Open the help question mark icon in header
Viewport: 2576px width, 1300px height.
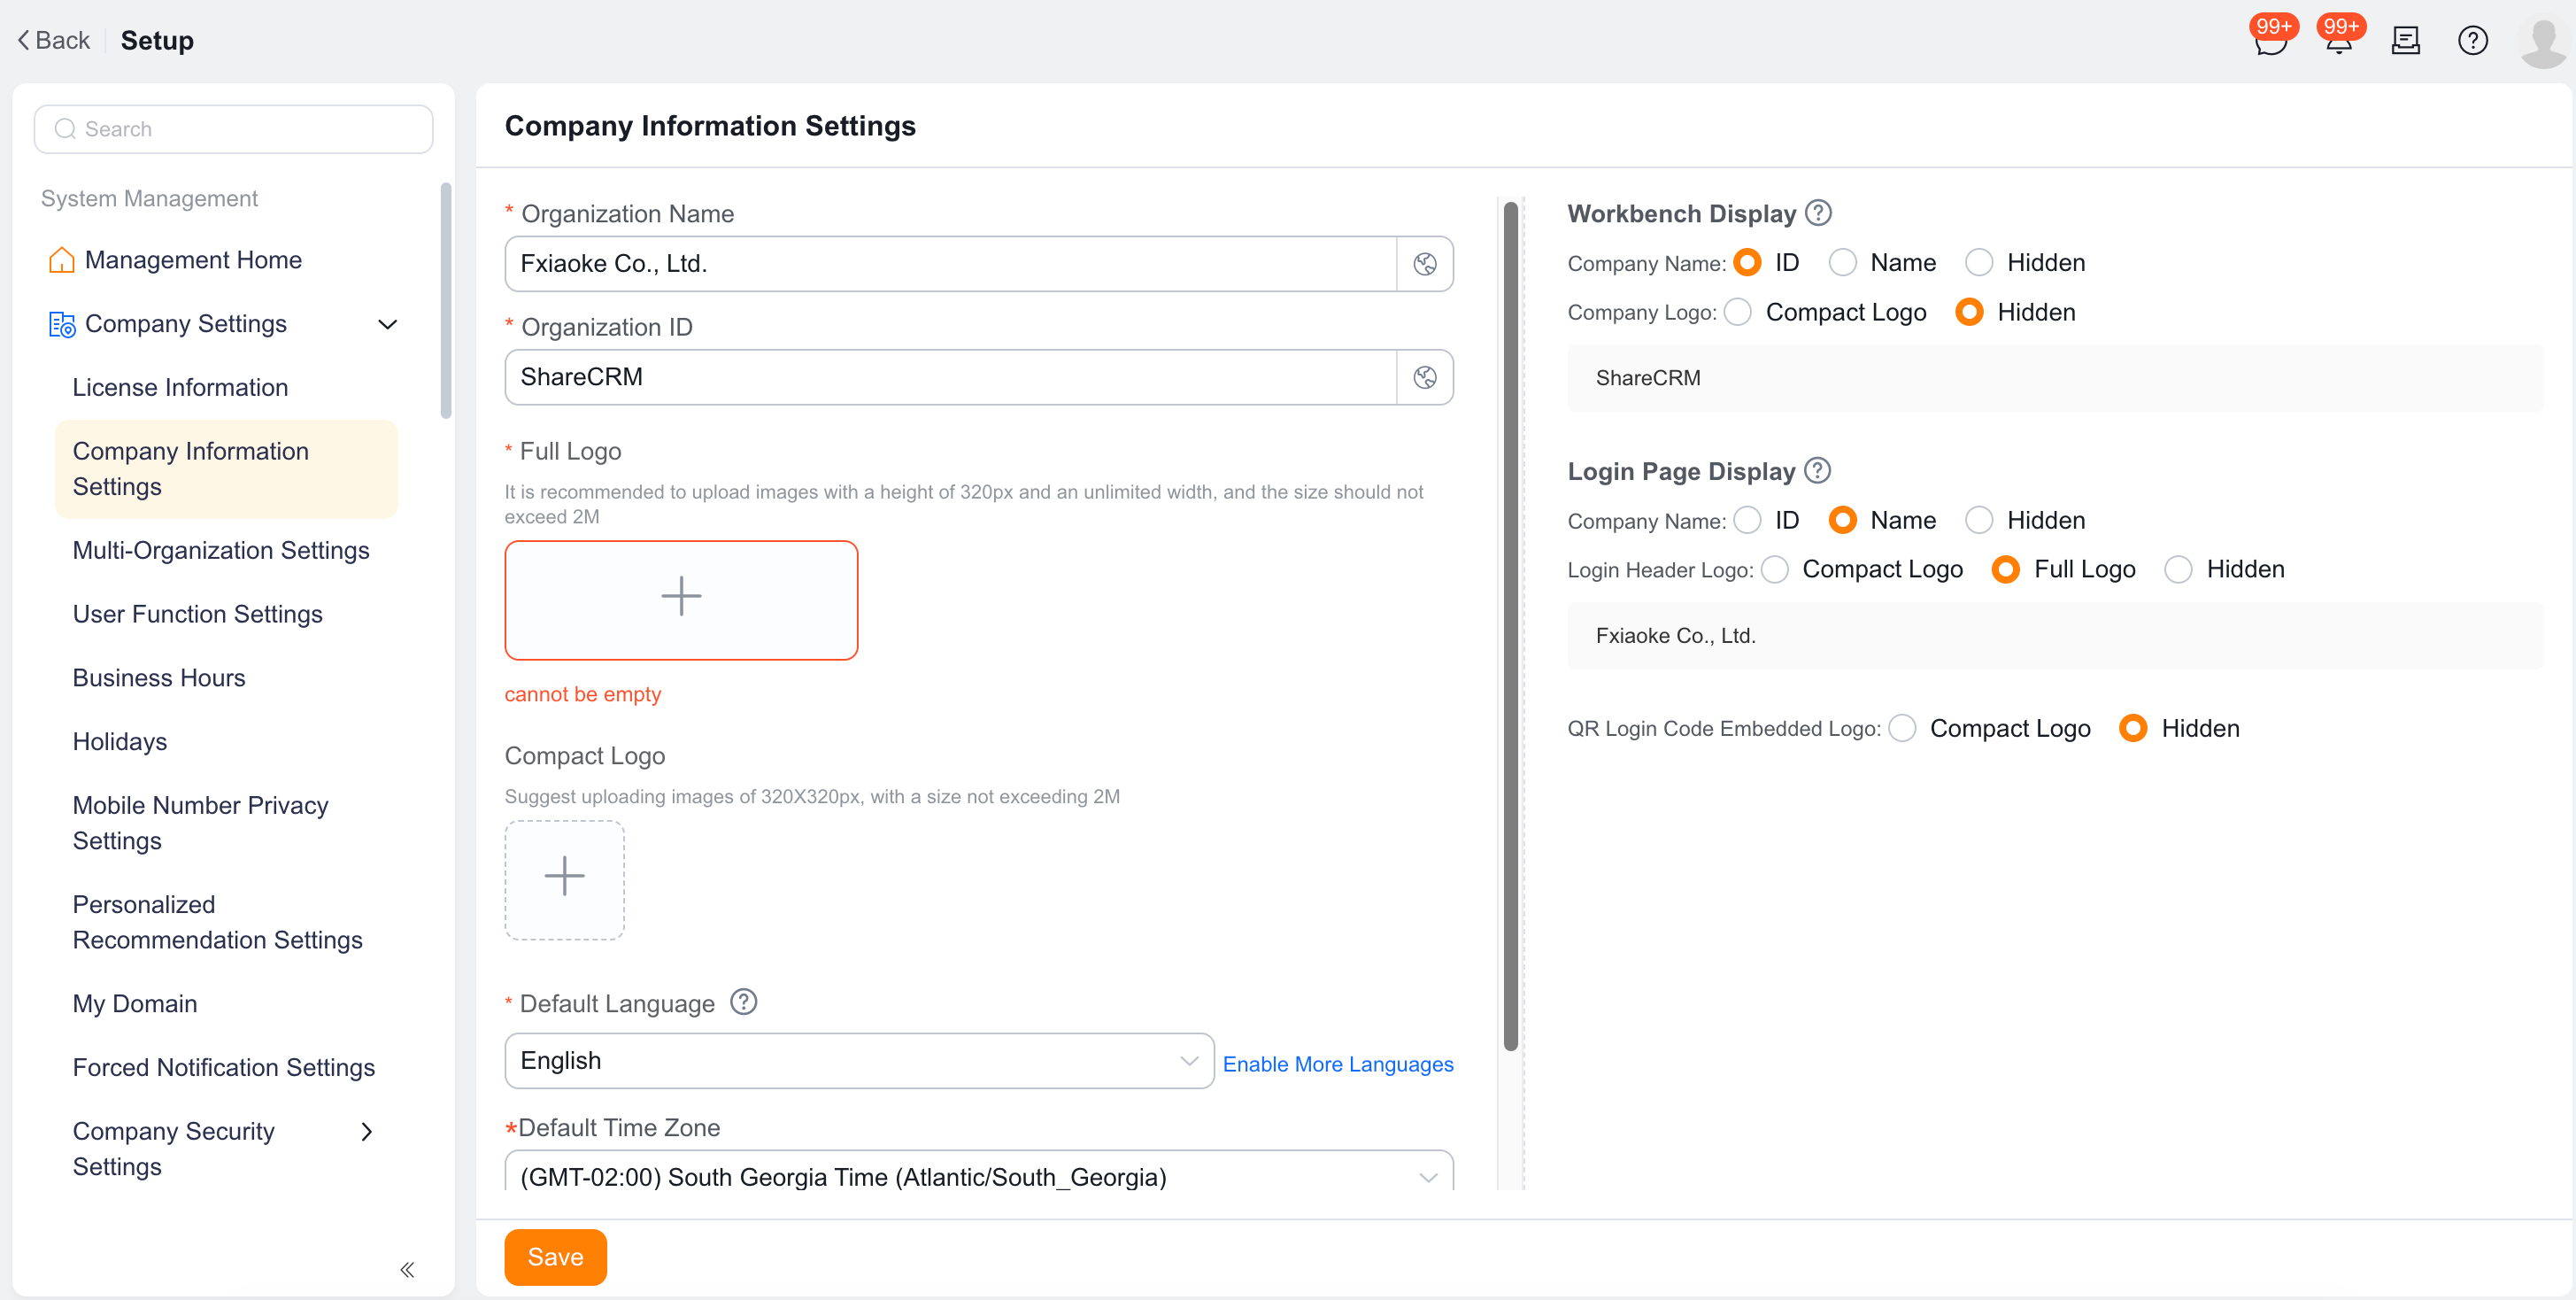[2472, 41]
